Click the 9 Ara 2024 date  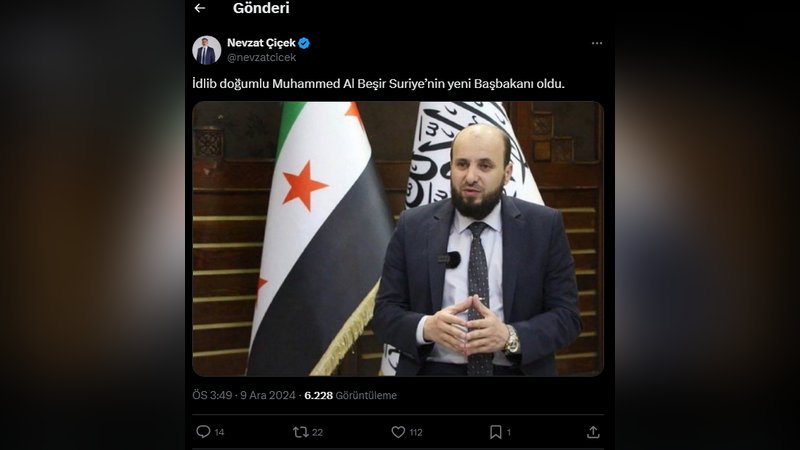(x=268, y=395)
